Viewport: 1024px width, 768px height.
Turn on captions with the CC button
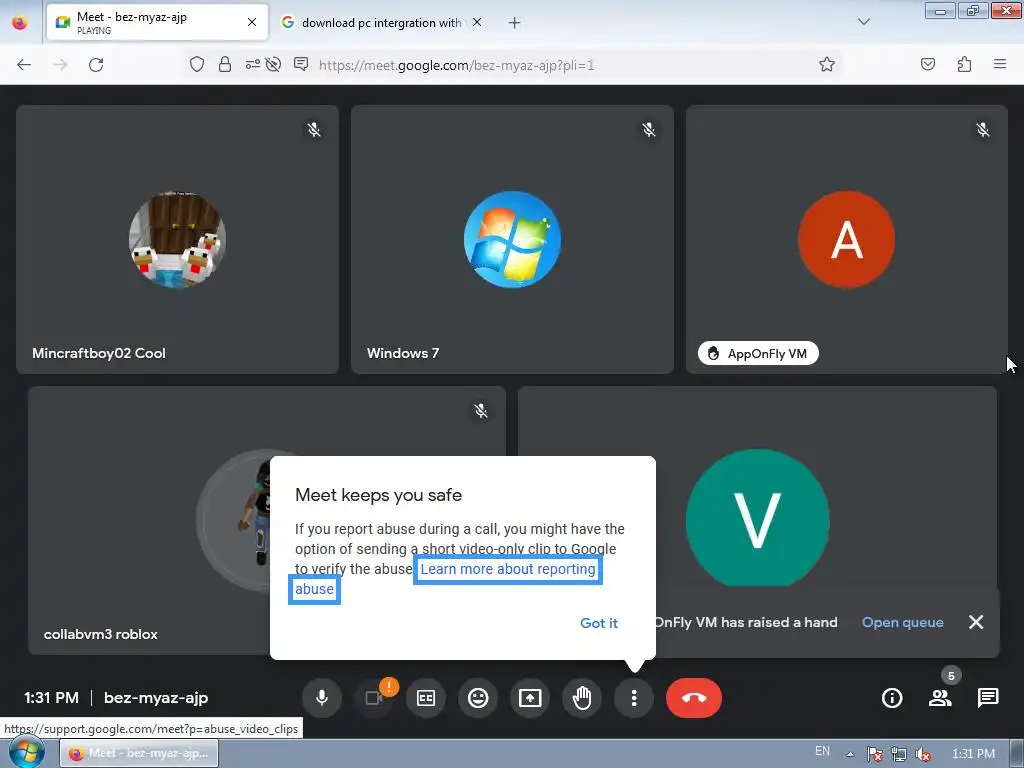coord(426,698)
